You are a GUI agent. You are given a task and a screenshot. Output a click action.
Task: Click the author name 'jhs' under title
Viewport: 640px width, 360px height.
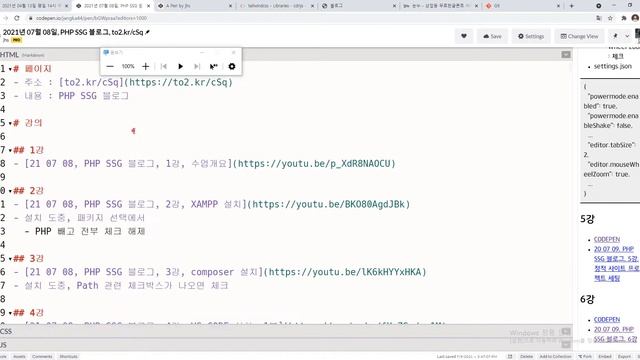(6, 40)
